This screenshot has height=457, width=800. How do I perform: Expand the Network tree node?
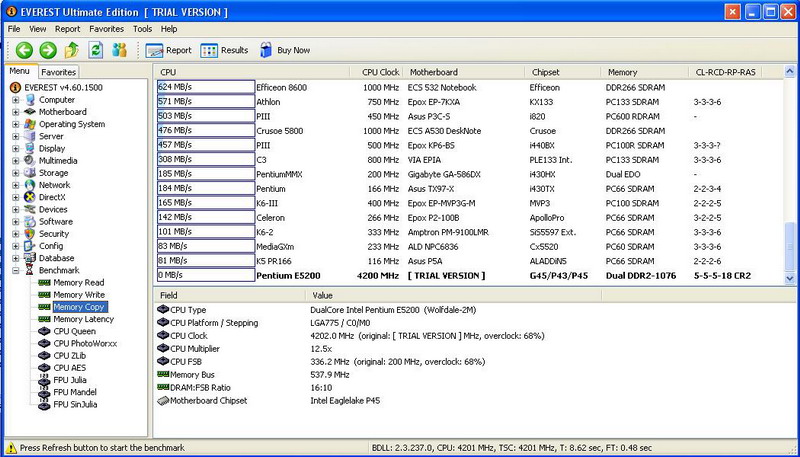click(x=16, y=185)
